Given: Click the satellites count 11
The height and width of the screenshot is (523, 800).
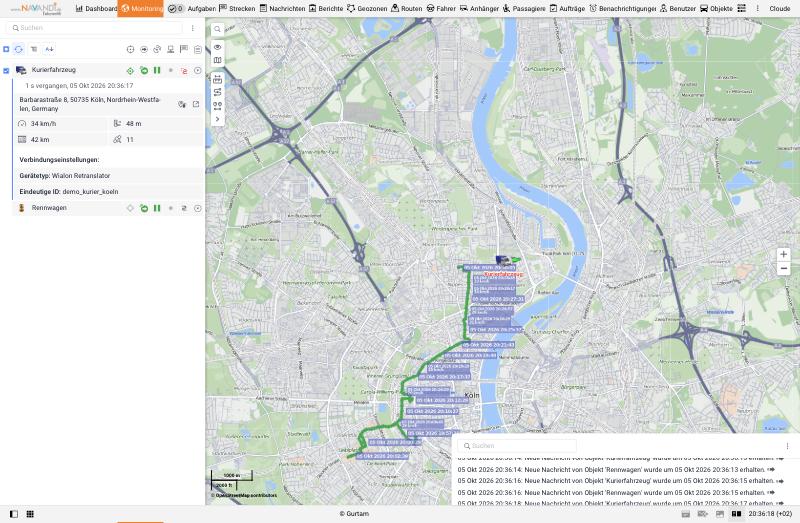Looking at the screenshot, I should pyautogui.click(x=130, y=139).
